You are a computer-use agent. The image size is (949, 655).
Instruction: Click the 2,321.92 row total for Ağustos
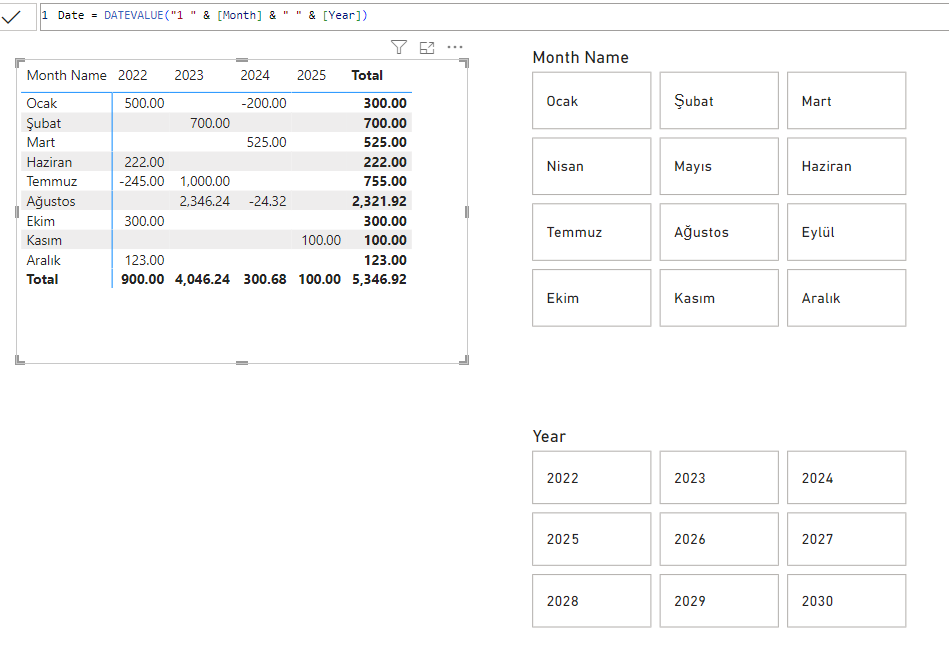click(x=379, y=201)
